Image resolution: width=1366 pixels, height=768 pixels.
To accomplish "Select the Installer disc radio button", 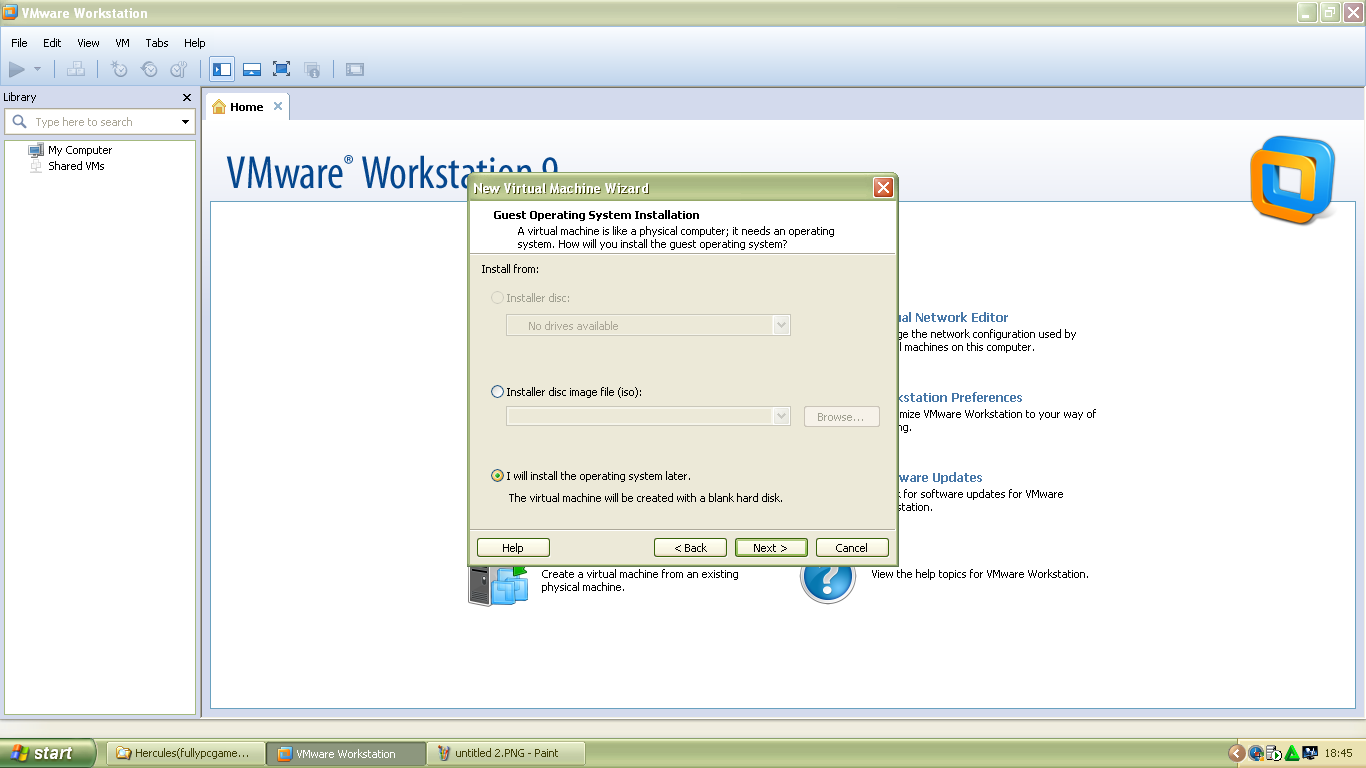I will coord(498,298).
